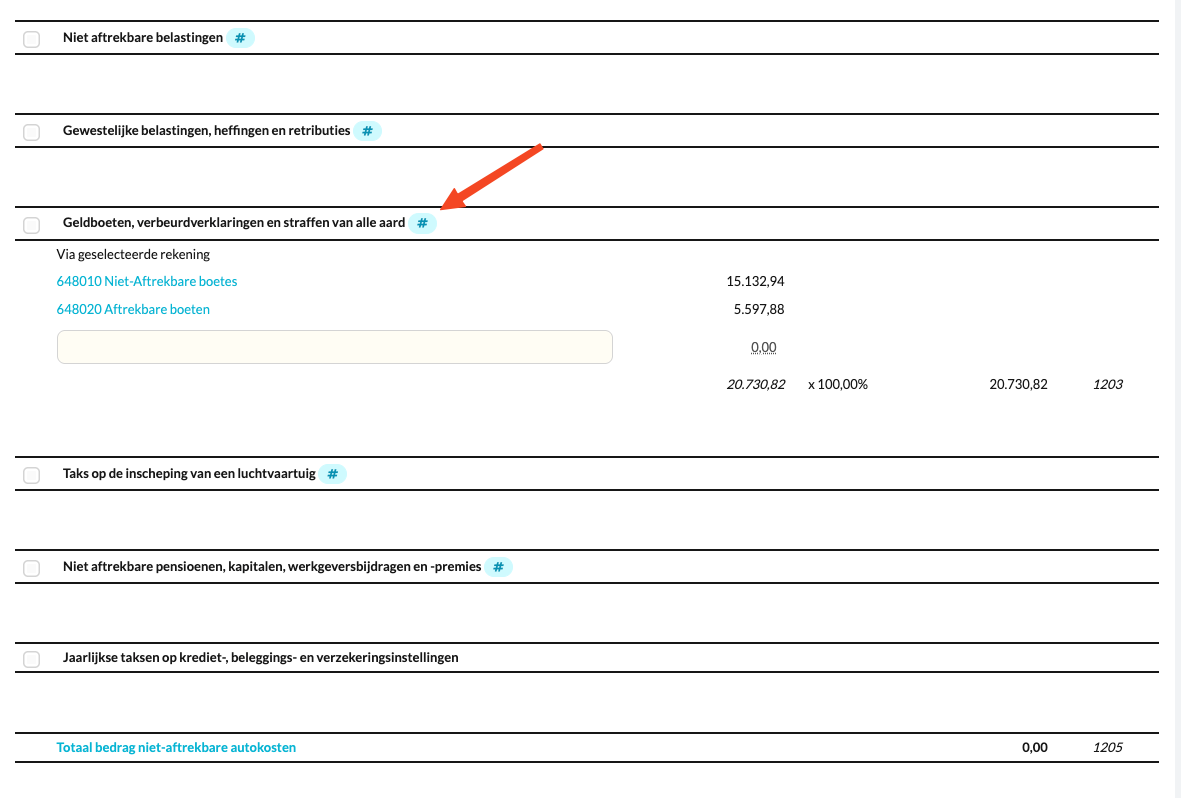The image size is (1181, 798).
Task: Click the italic subtotal 20.730,82
Action: 755,384
